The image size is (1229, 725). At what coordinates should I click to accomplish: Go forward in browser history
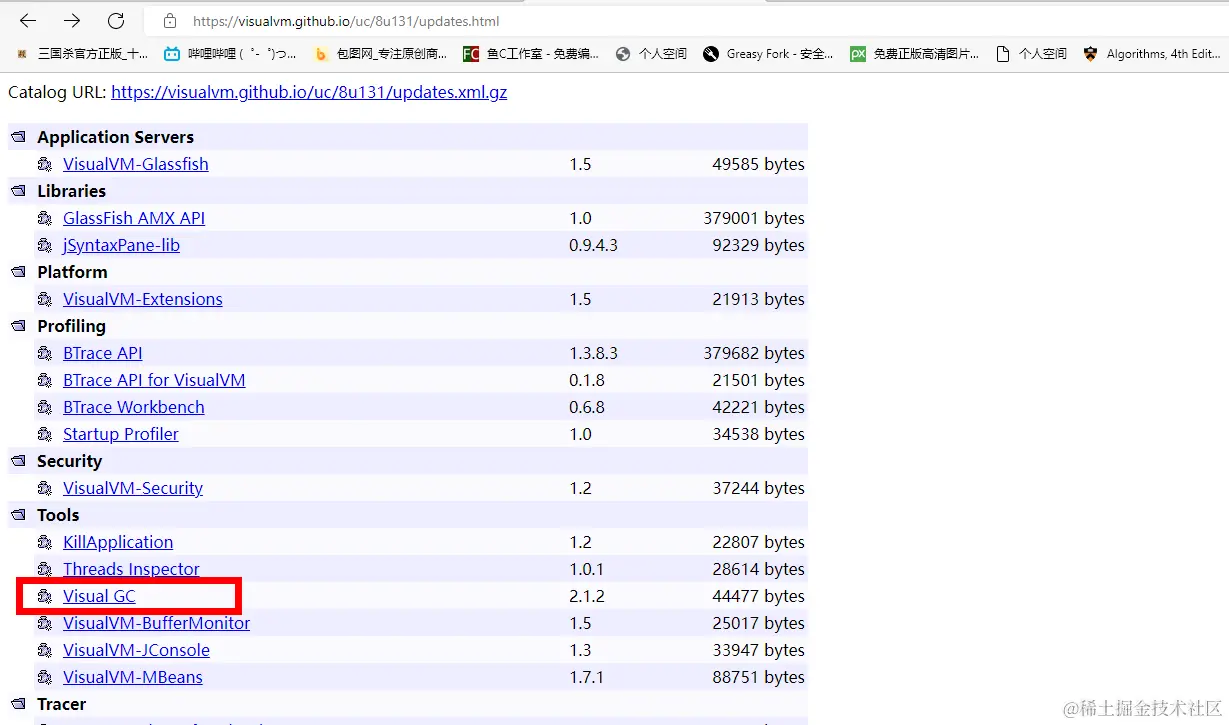72,21
